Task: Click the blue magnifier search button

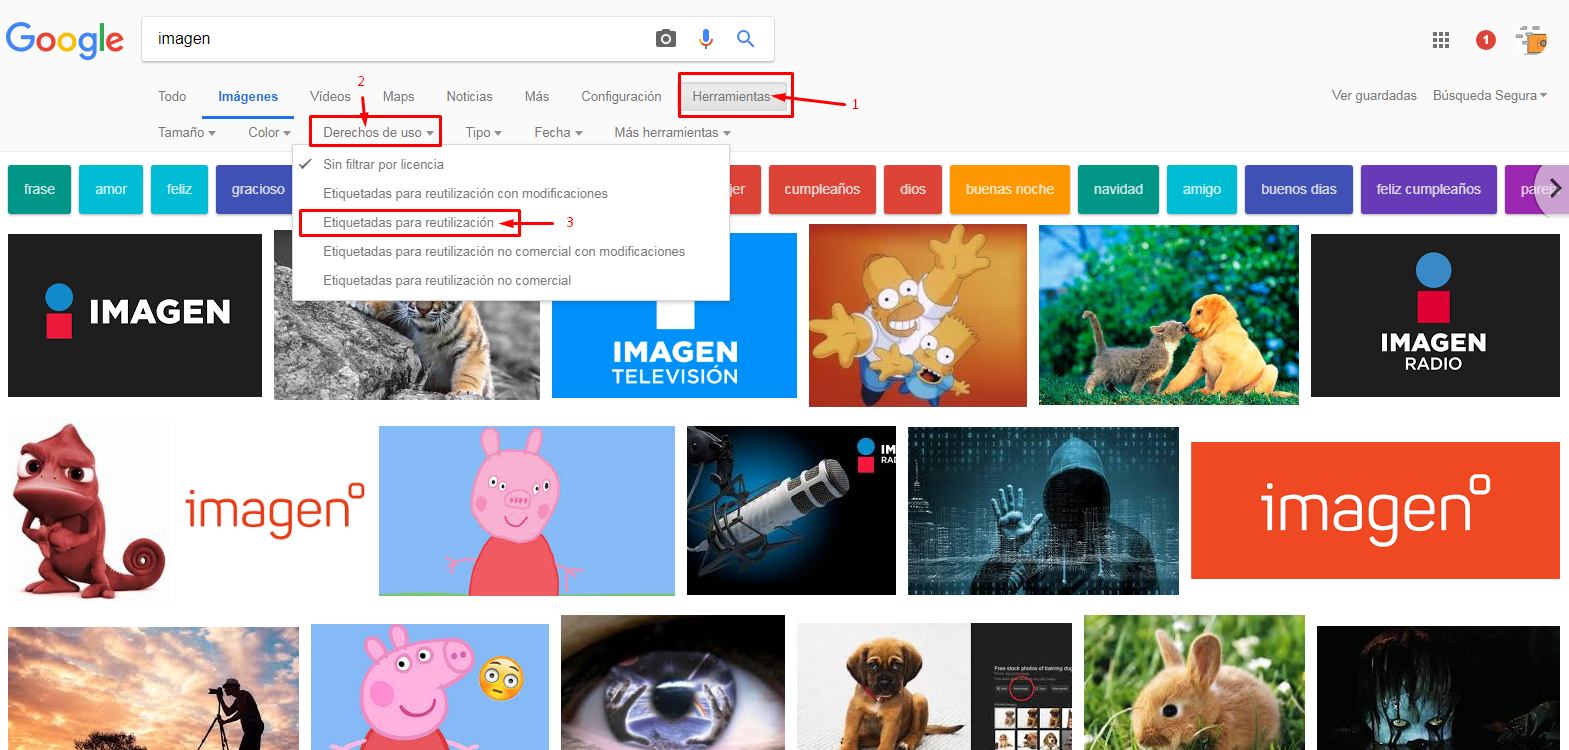Action: tap(745, 39)
